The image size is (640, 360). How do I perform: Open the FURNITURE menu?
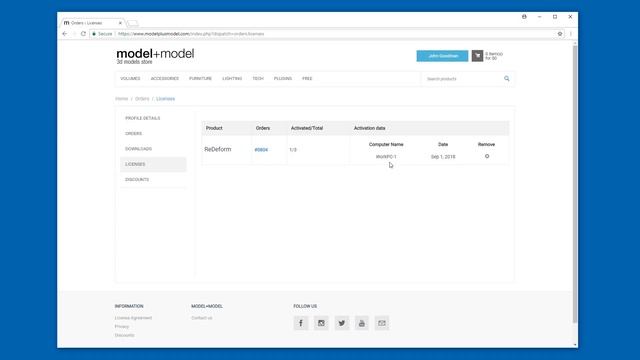point(200,78)
